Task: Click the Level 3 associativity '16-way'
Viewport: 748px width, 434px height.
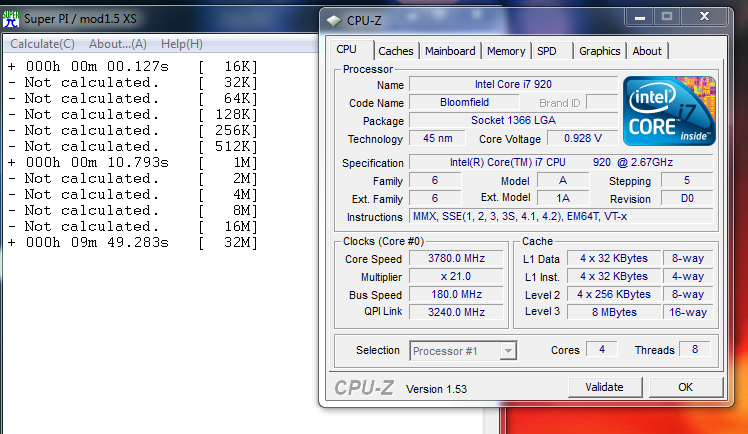Action: pyautogui.click(x=688, y=312)
